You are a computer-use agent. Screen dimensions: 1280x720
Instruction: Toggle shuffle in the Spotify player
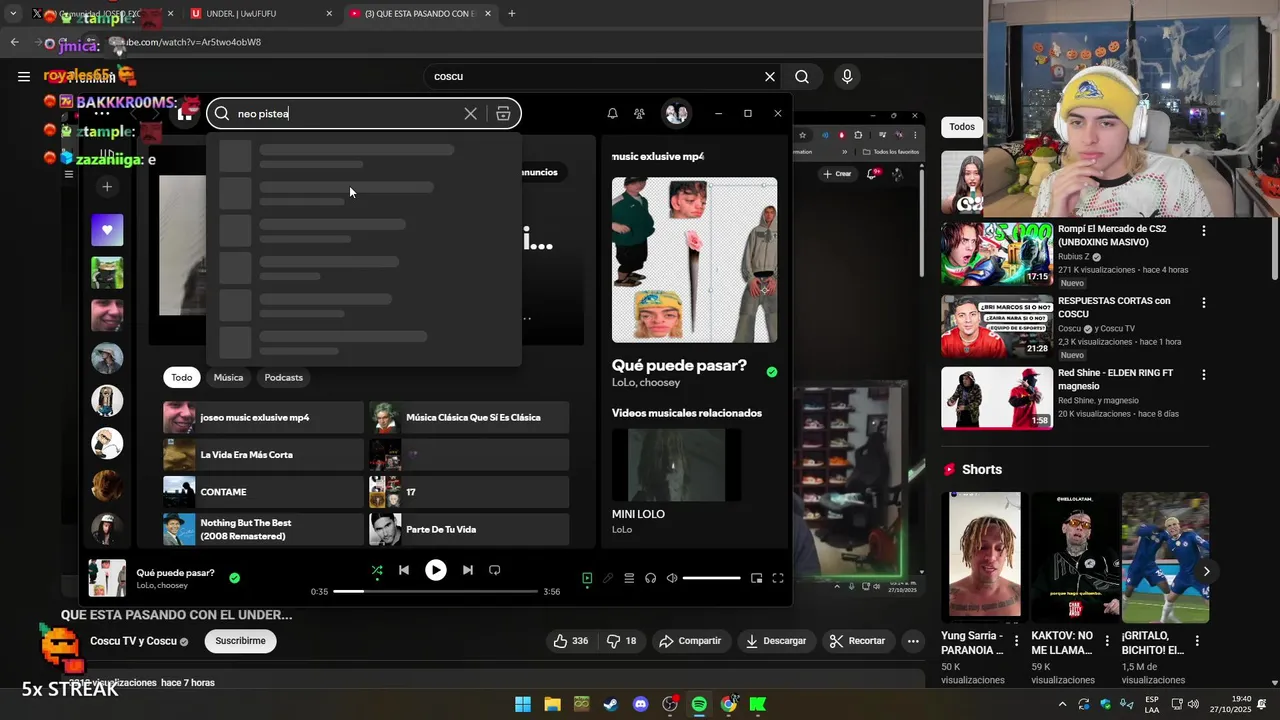[x=377, y=570]
